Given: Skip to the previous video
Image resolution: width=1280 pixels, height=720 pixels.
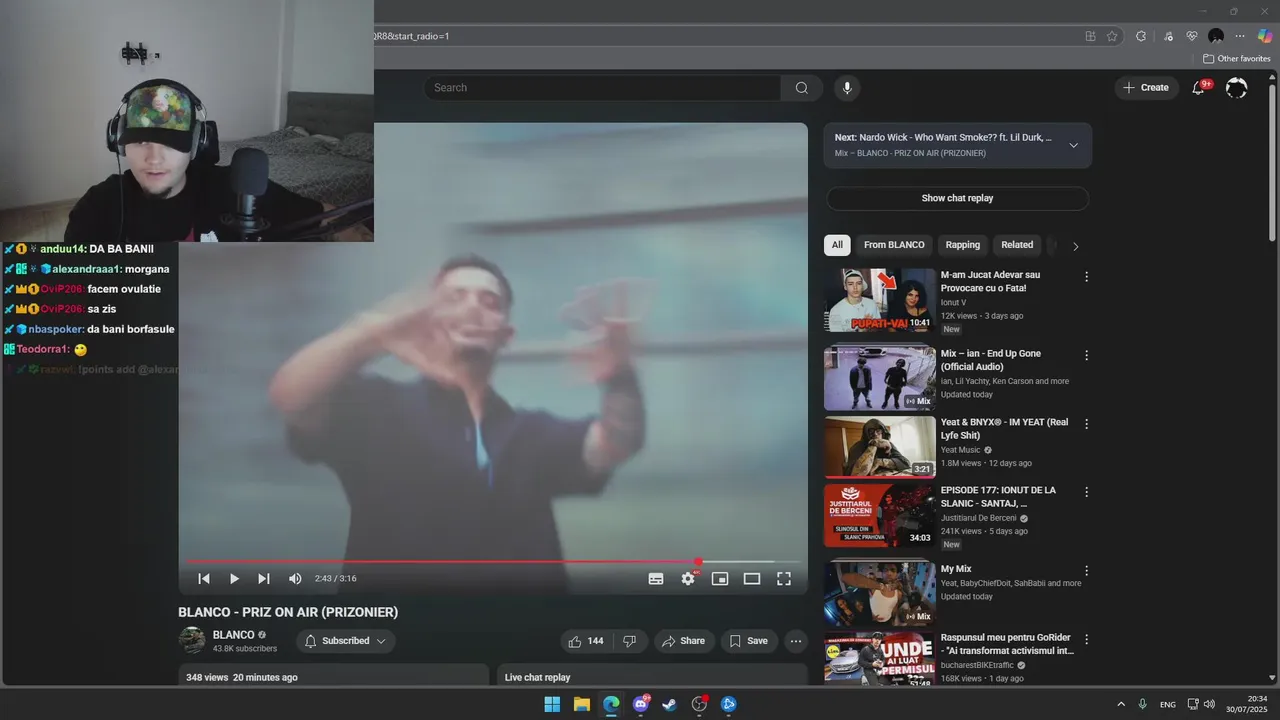Looking at the screenshot, I should [204, 578].
